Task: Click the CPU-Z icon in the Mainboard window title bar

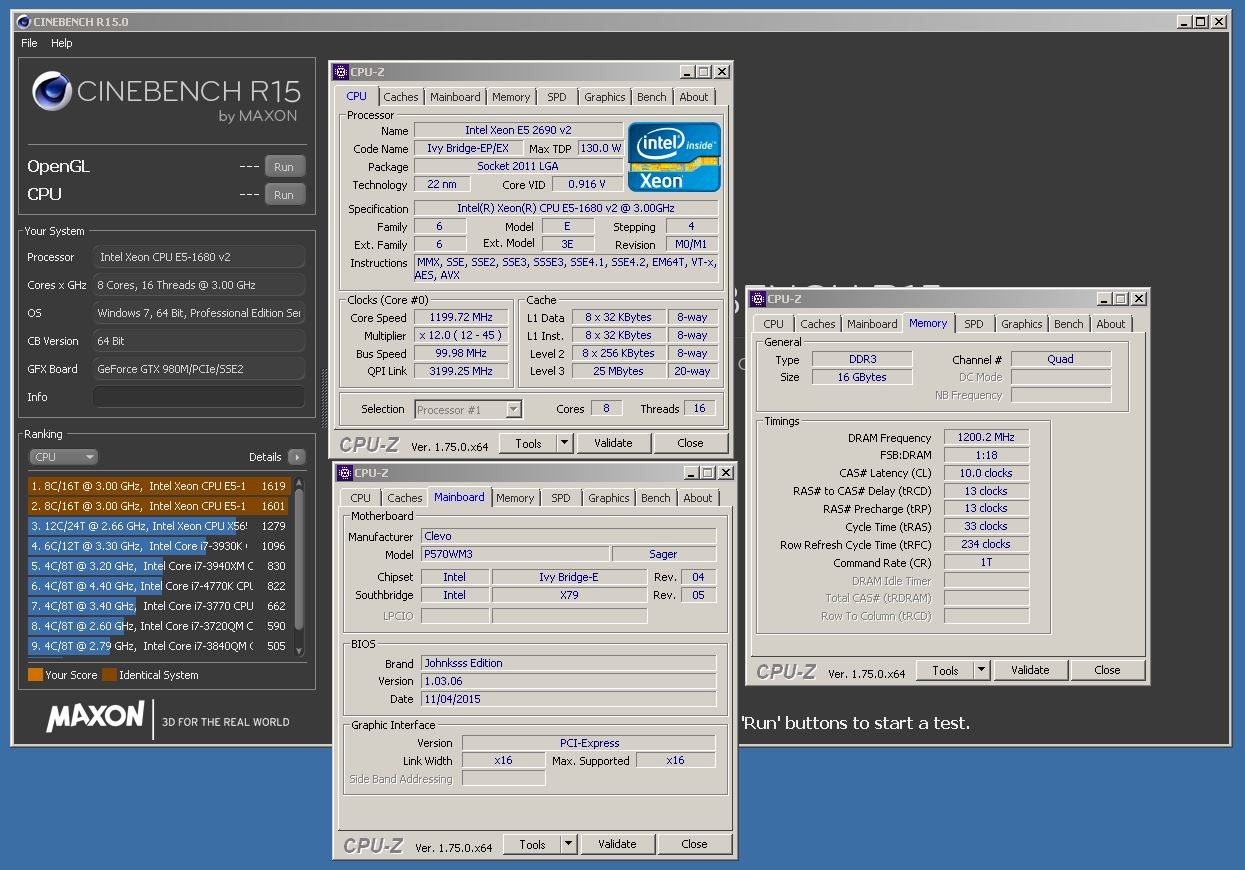Action: coord(345,473)
